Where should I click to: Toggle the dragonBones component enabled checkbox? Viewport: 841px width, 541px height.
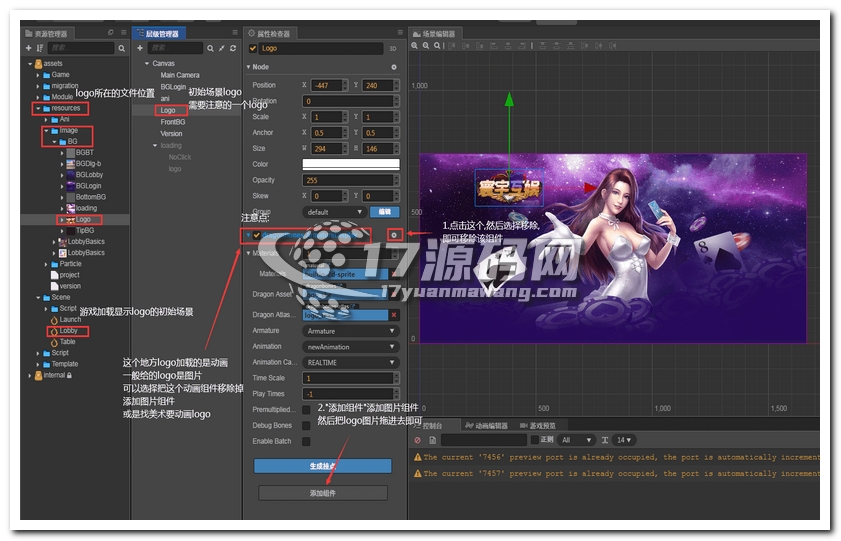pyautogui.click(x=256, y=235)
